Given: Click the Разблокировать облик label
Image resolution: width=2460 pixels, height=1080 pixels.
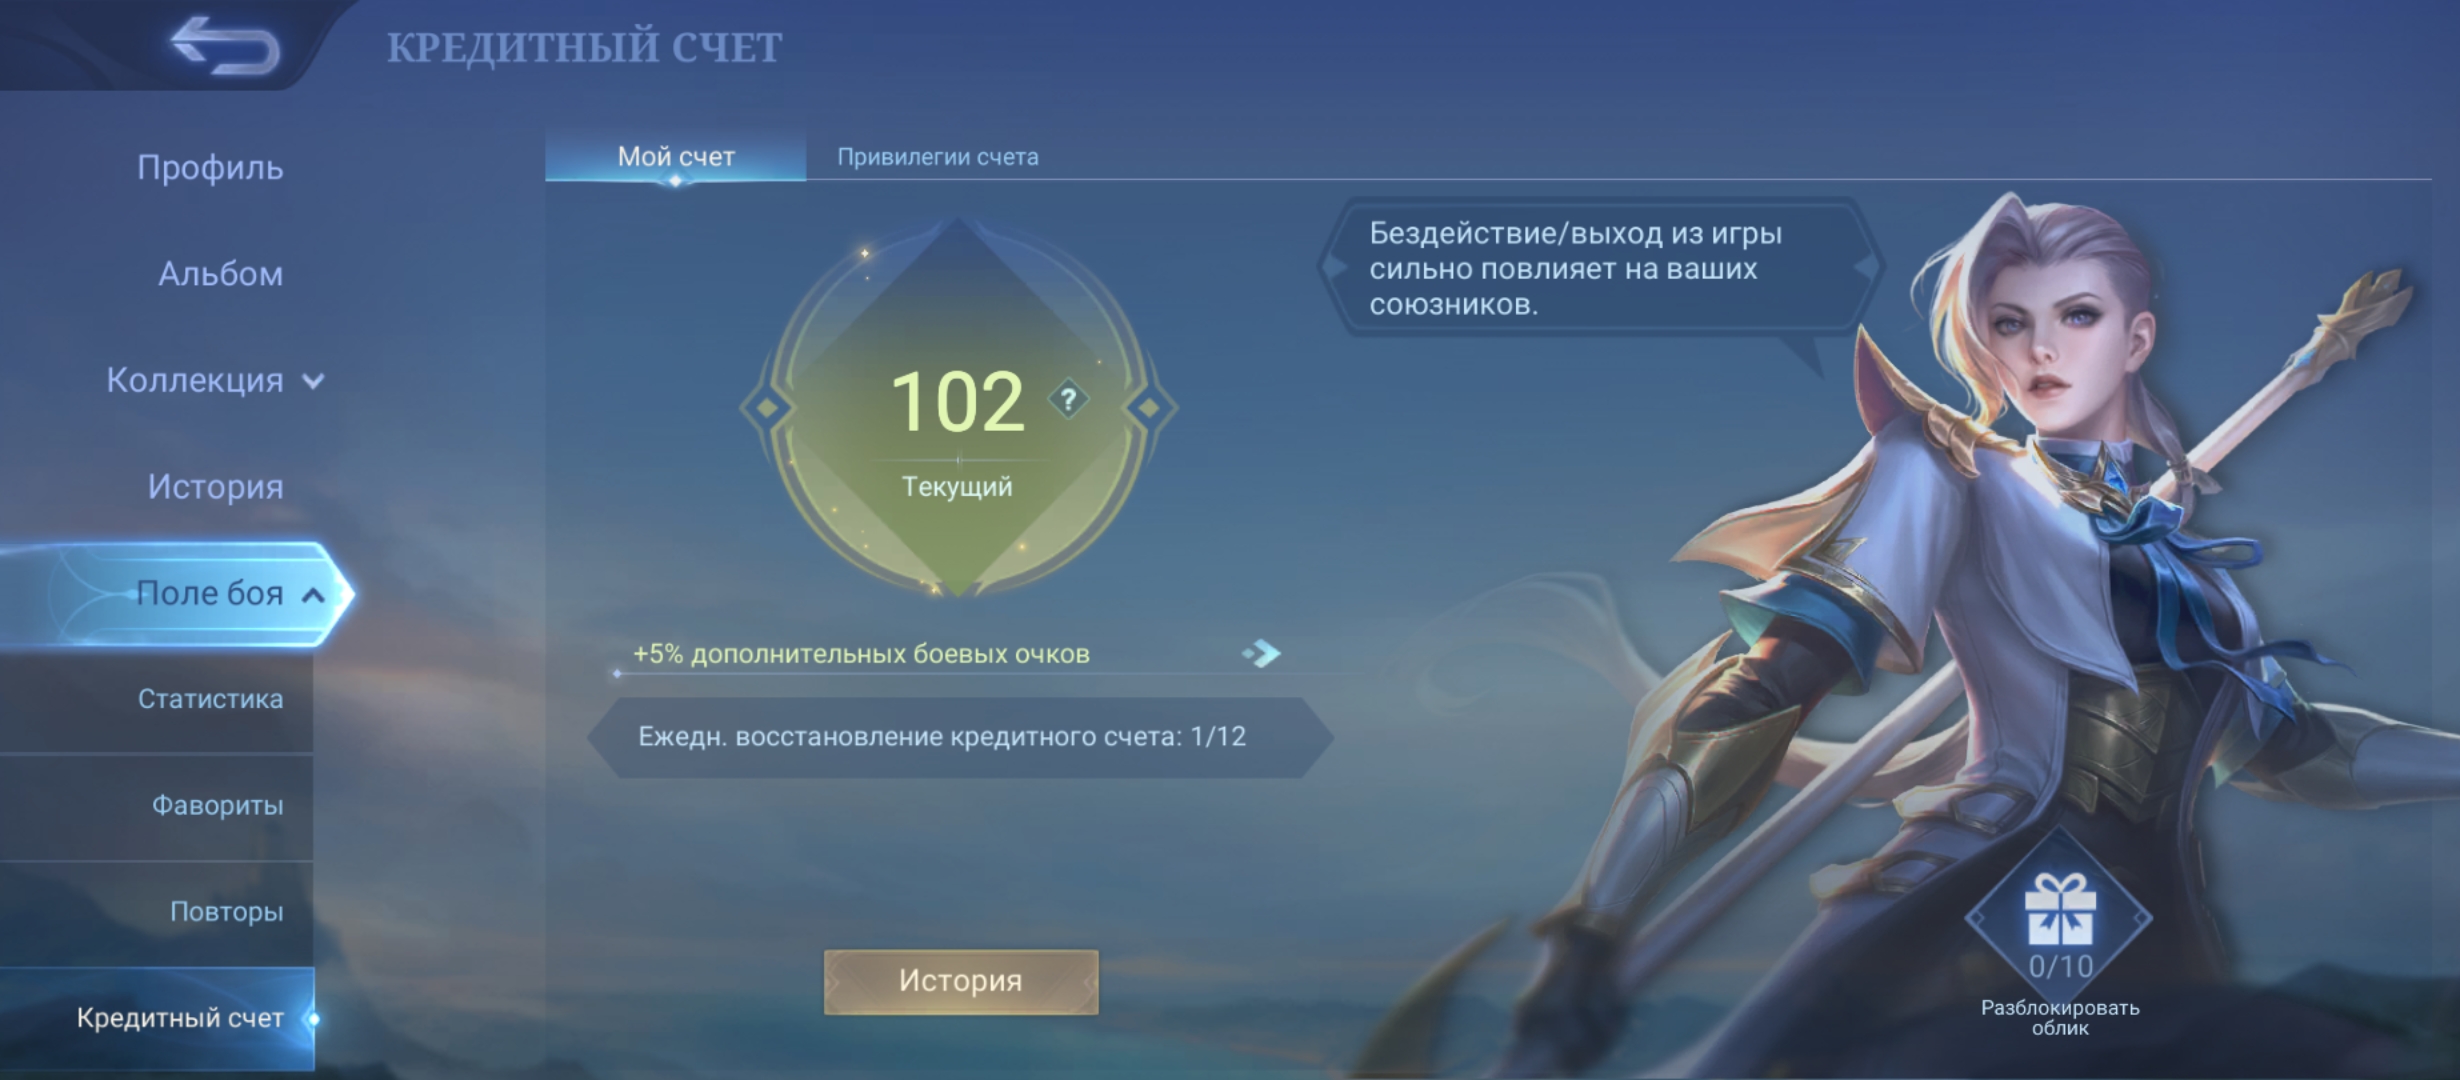Looking at the screenshot, I should click(x=2060, y=1017).
